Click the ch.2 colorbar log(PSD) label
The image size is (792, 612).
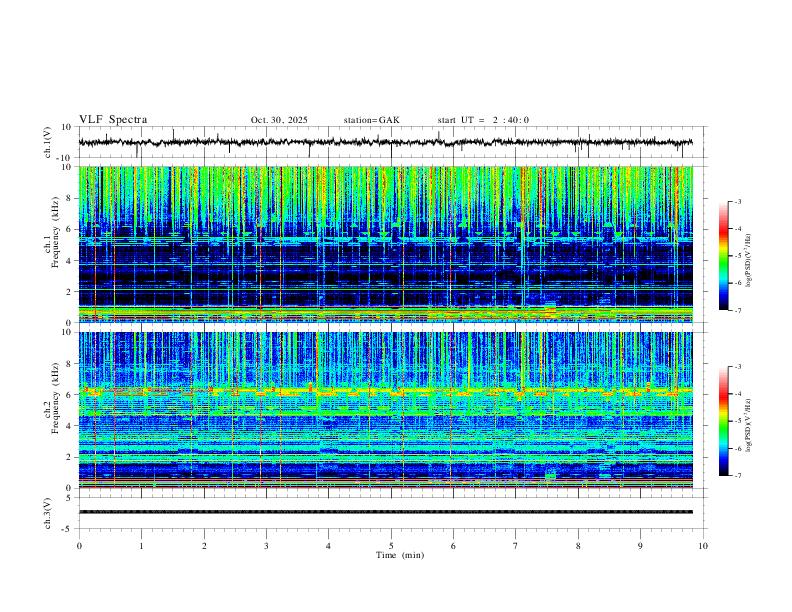pos(749,426)
